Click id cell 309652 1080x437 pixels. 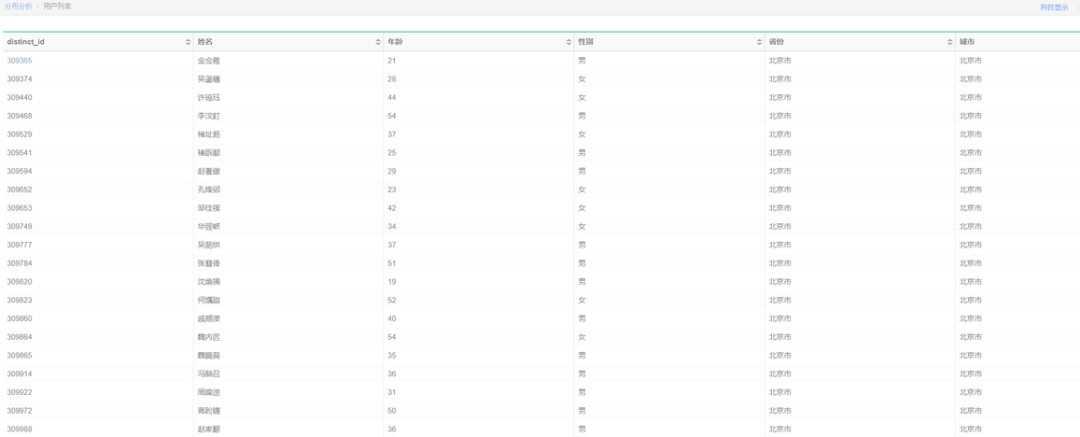pos(19,190)
